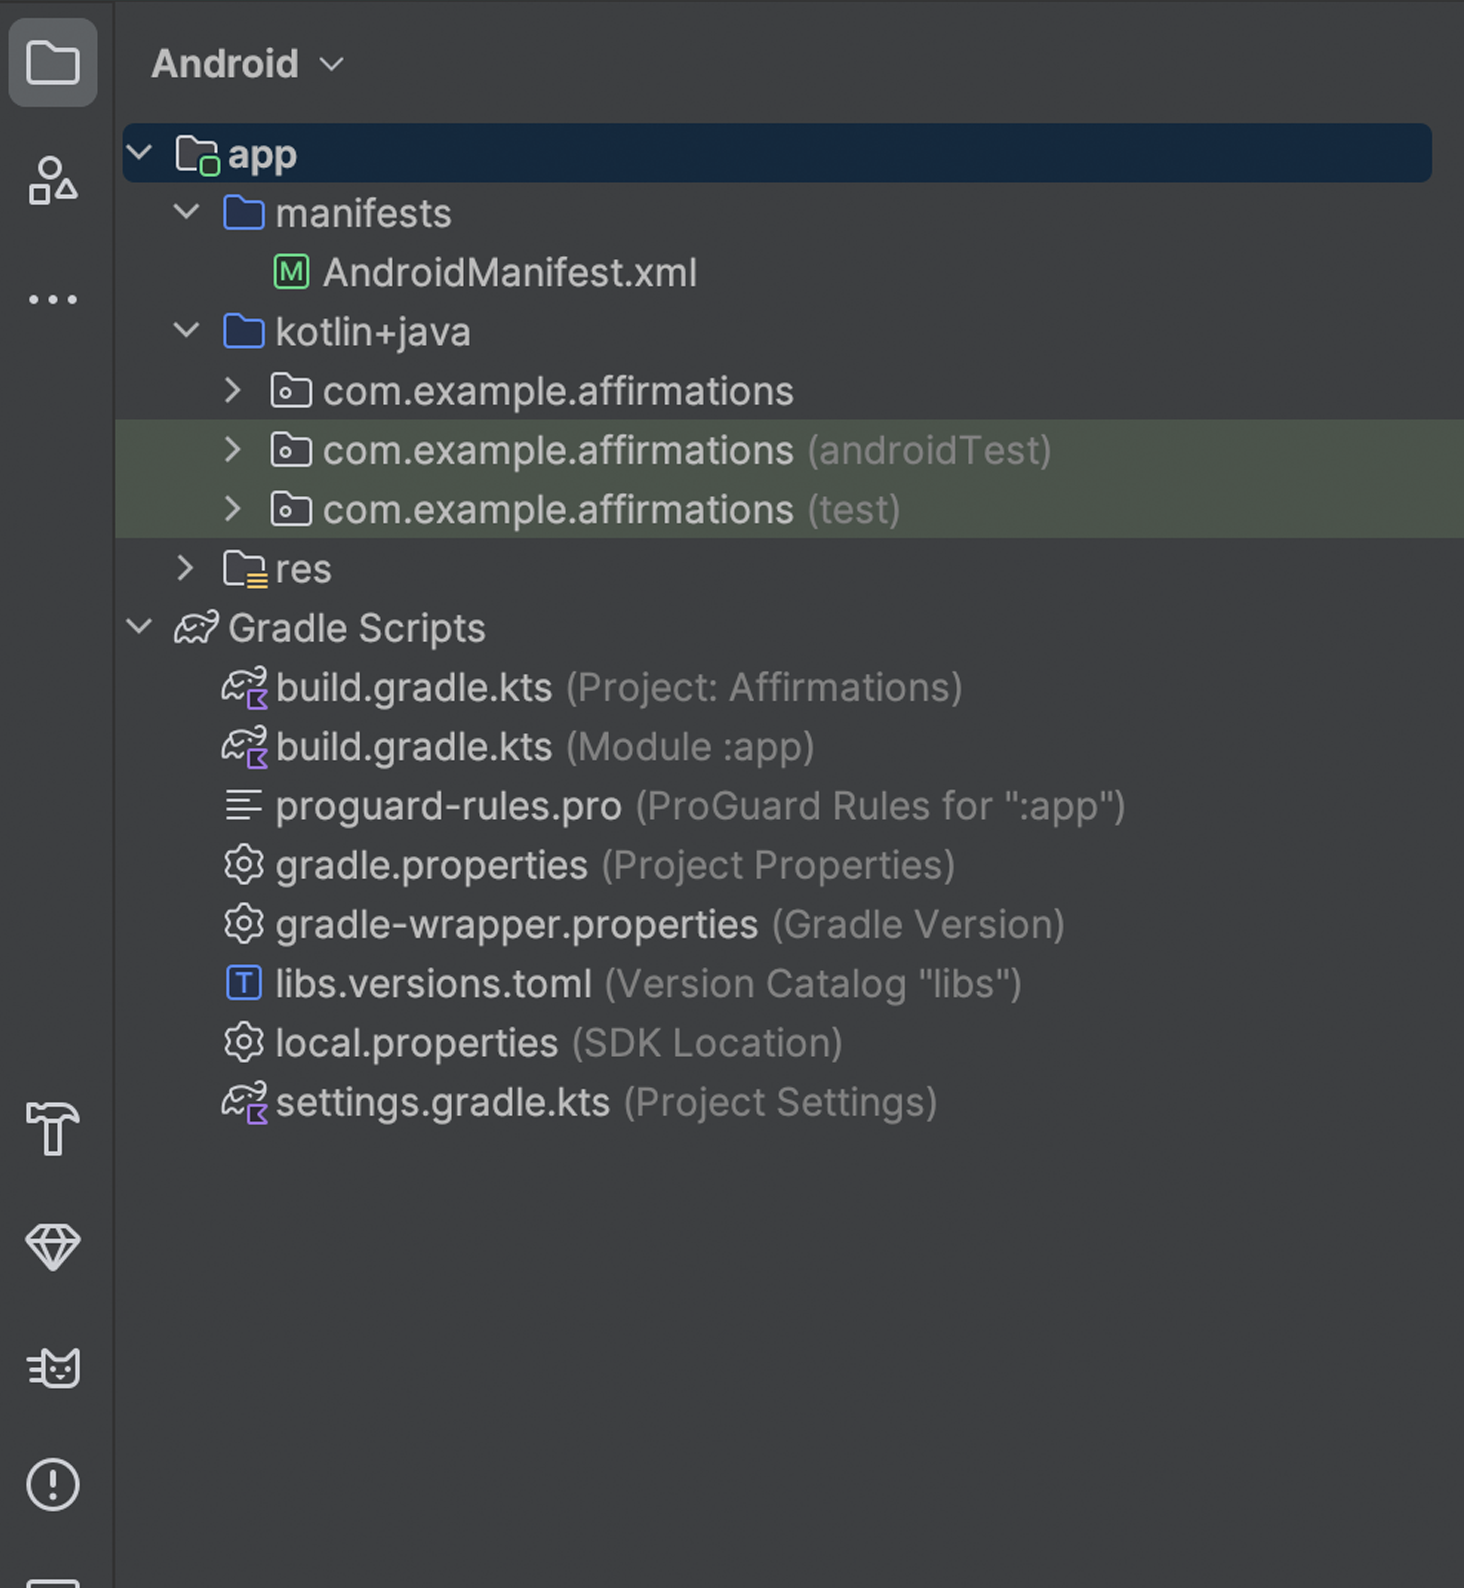Click the proguard-rules.pro text file icon
1464x1588 pixels.
(x=244, y=805)
